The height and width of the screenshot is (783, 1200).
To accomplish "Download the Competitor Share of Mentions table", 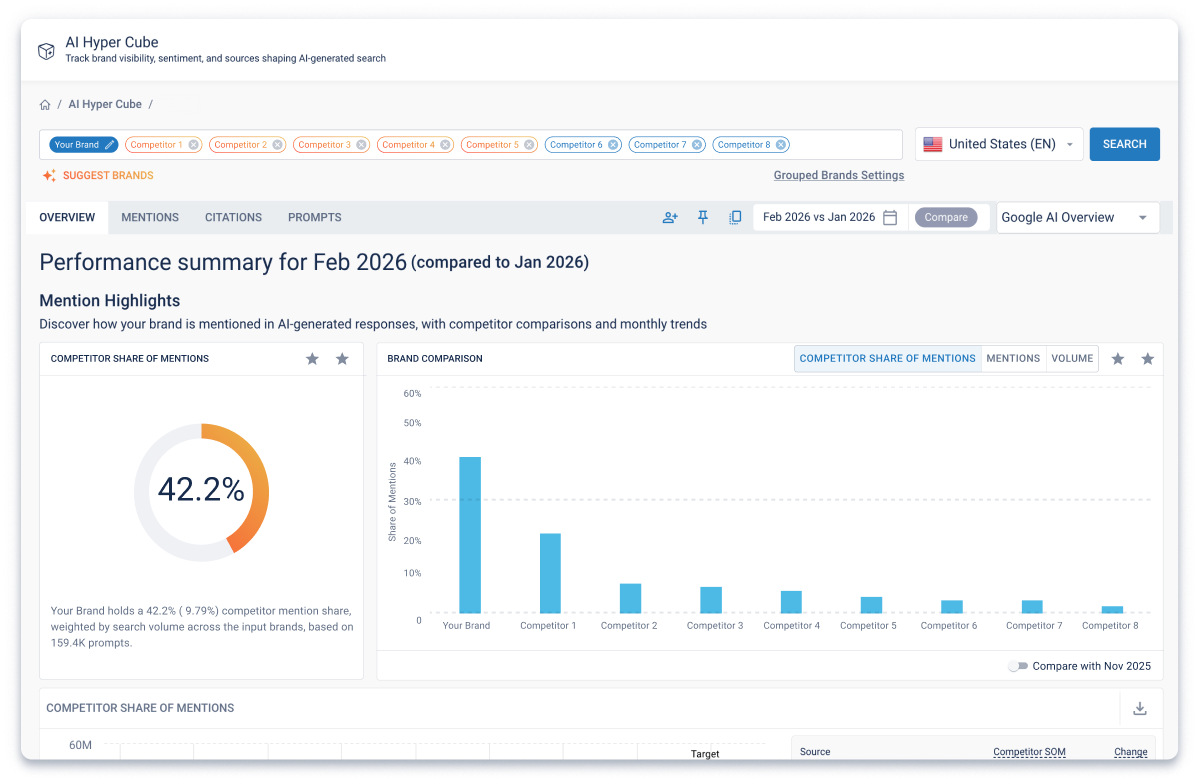I will (1140, 708).
